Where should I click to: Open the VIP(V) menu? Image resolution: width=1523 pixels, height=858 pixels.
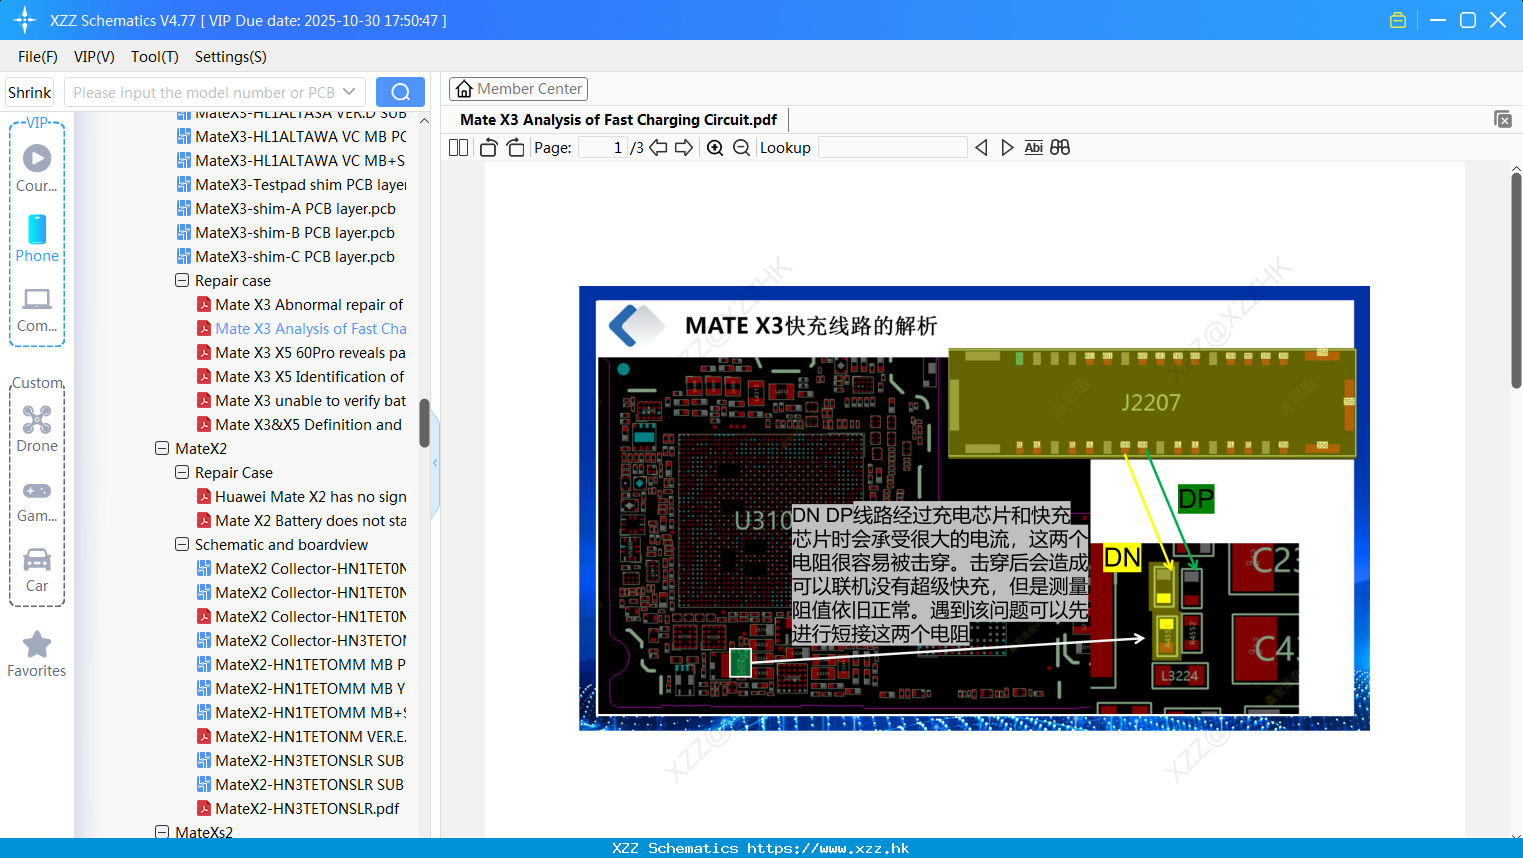click(x=94, y=57)
